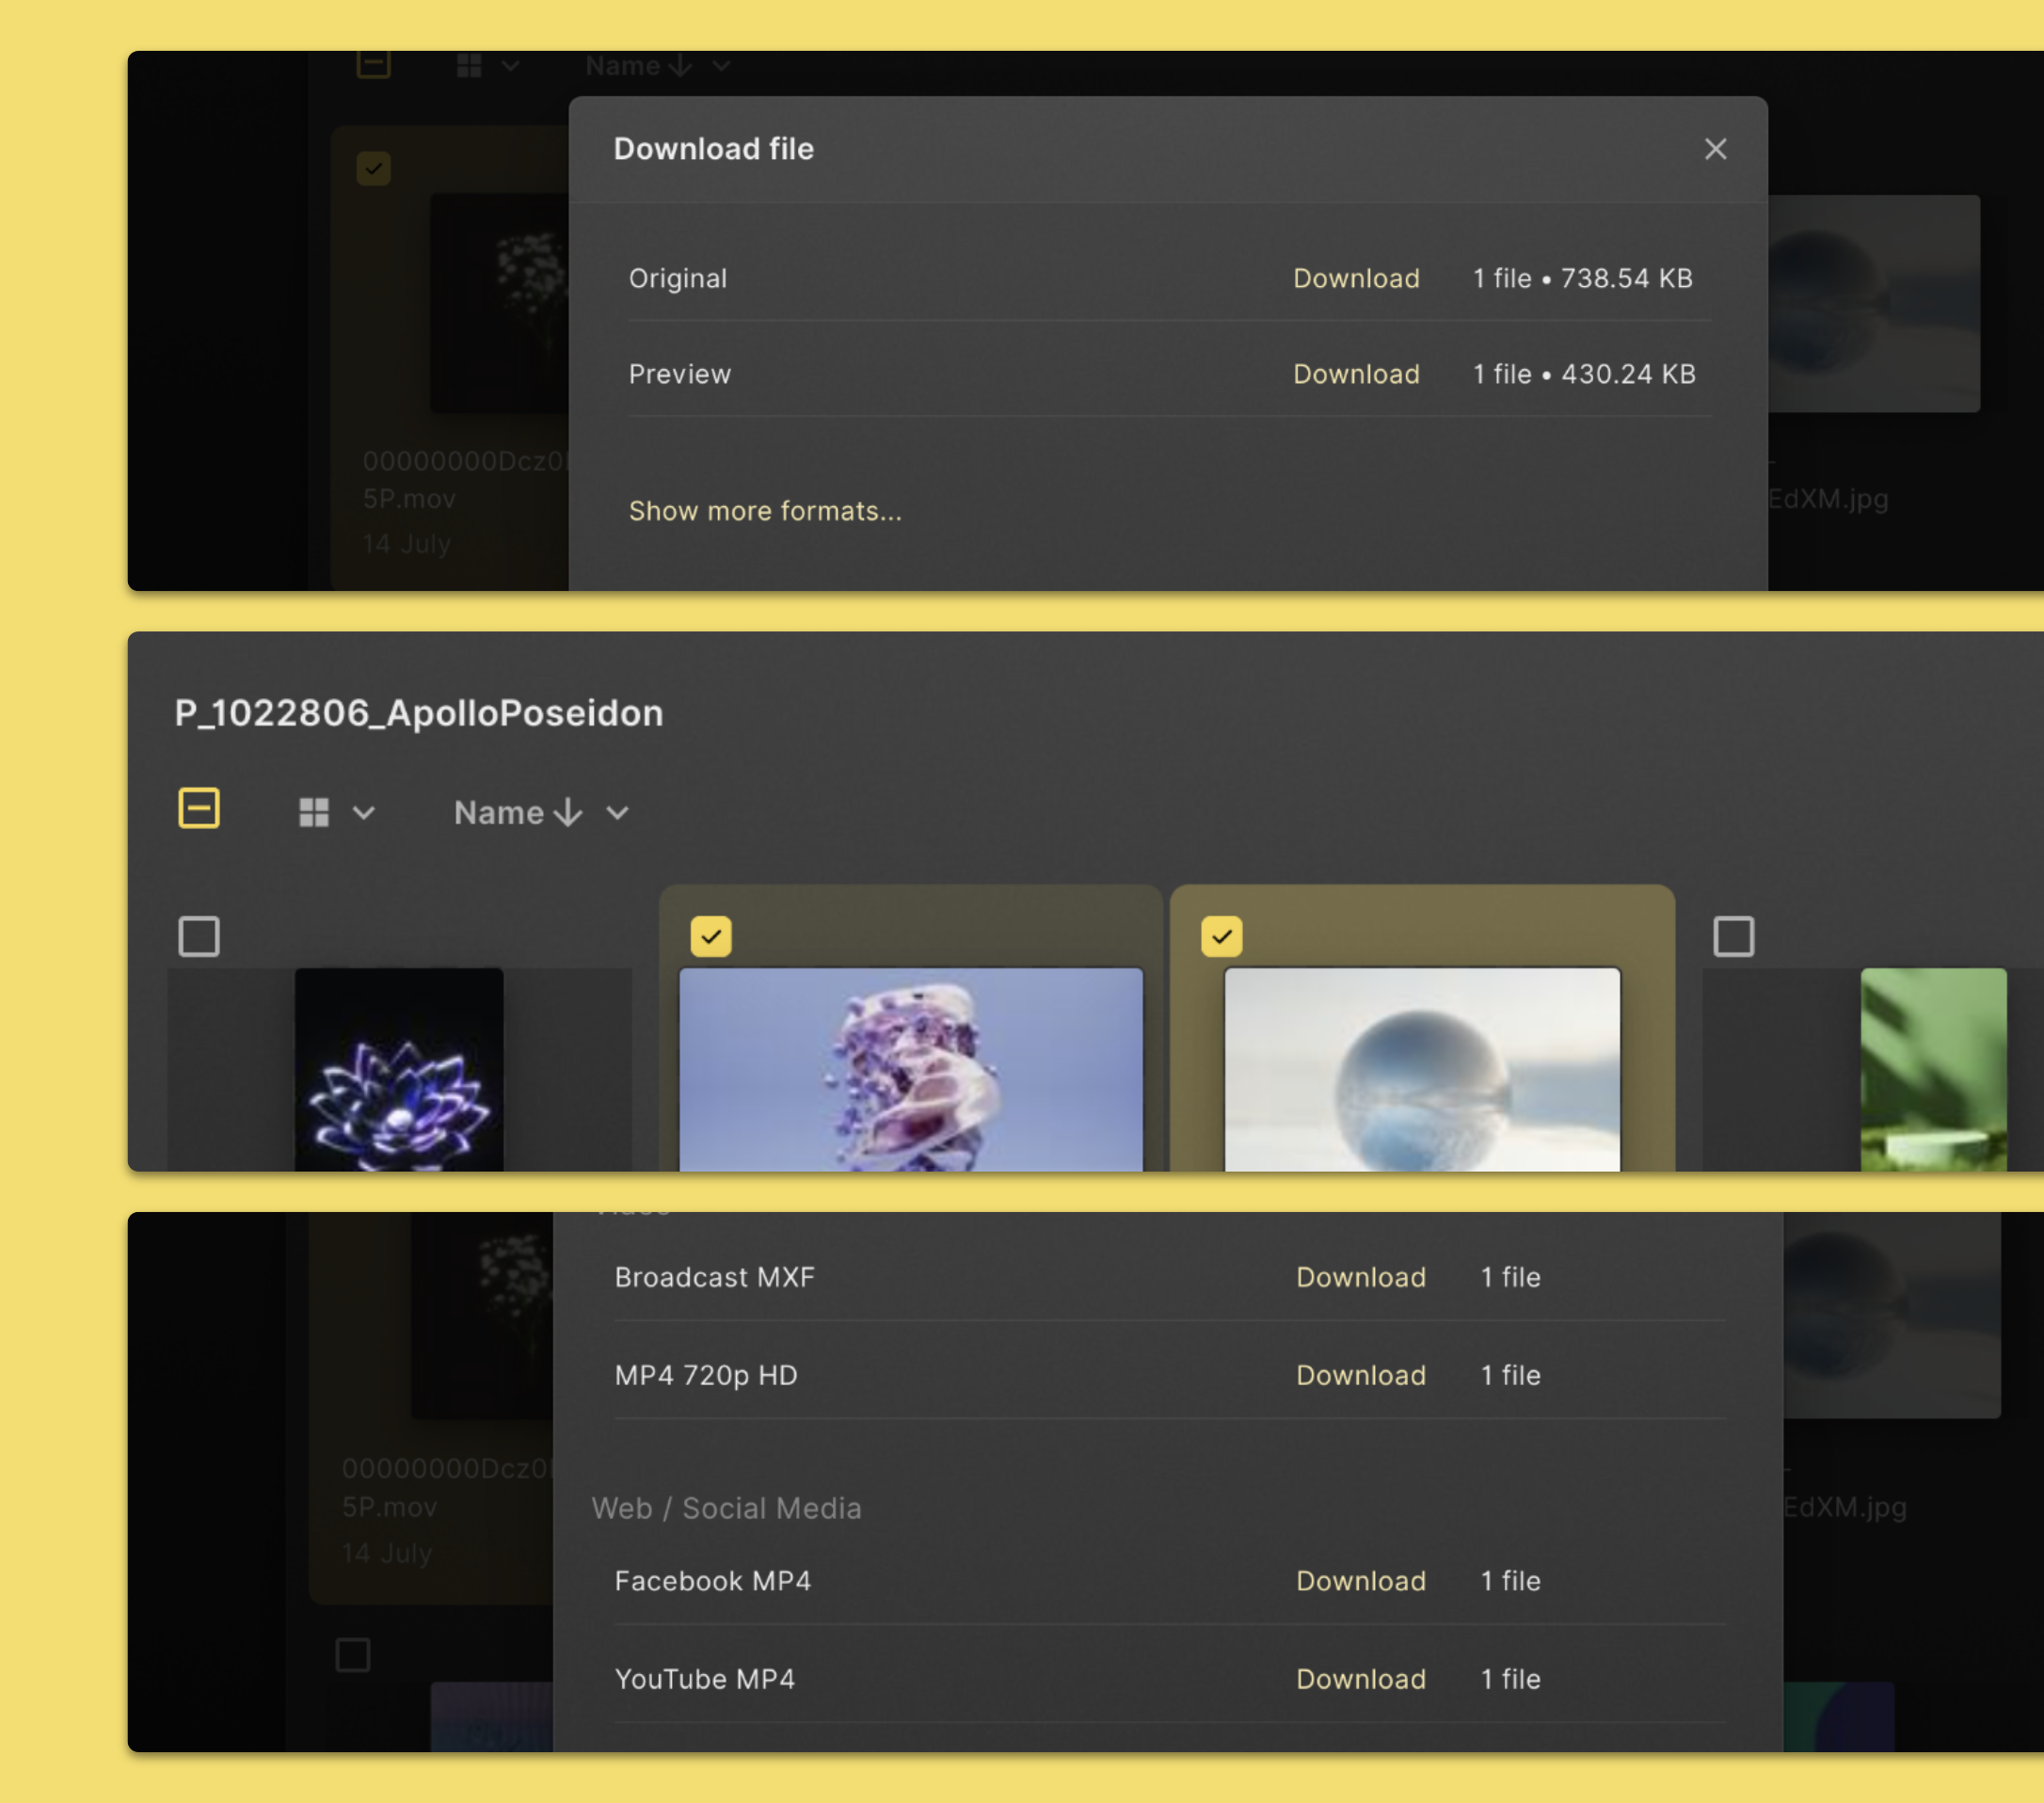Click the MP4 720p HD label
The image size is (2044, 1803).
[x=706, y=1375]
